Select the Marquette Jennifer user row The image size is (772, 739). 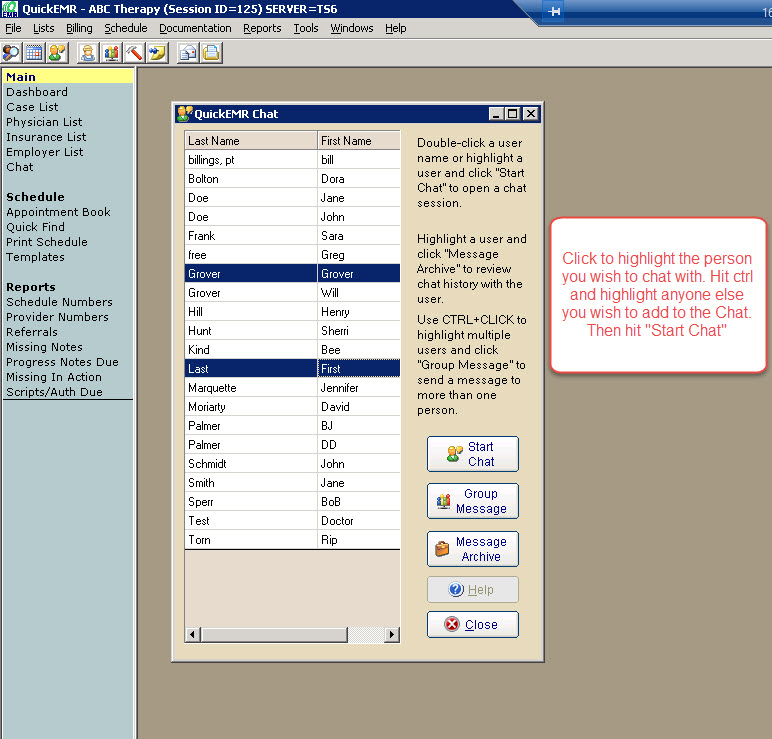292,388
